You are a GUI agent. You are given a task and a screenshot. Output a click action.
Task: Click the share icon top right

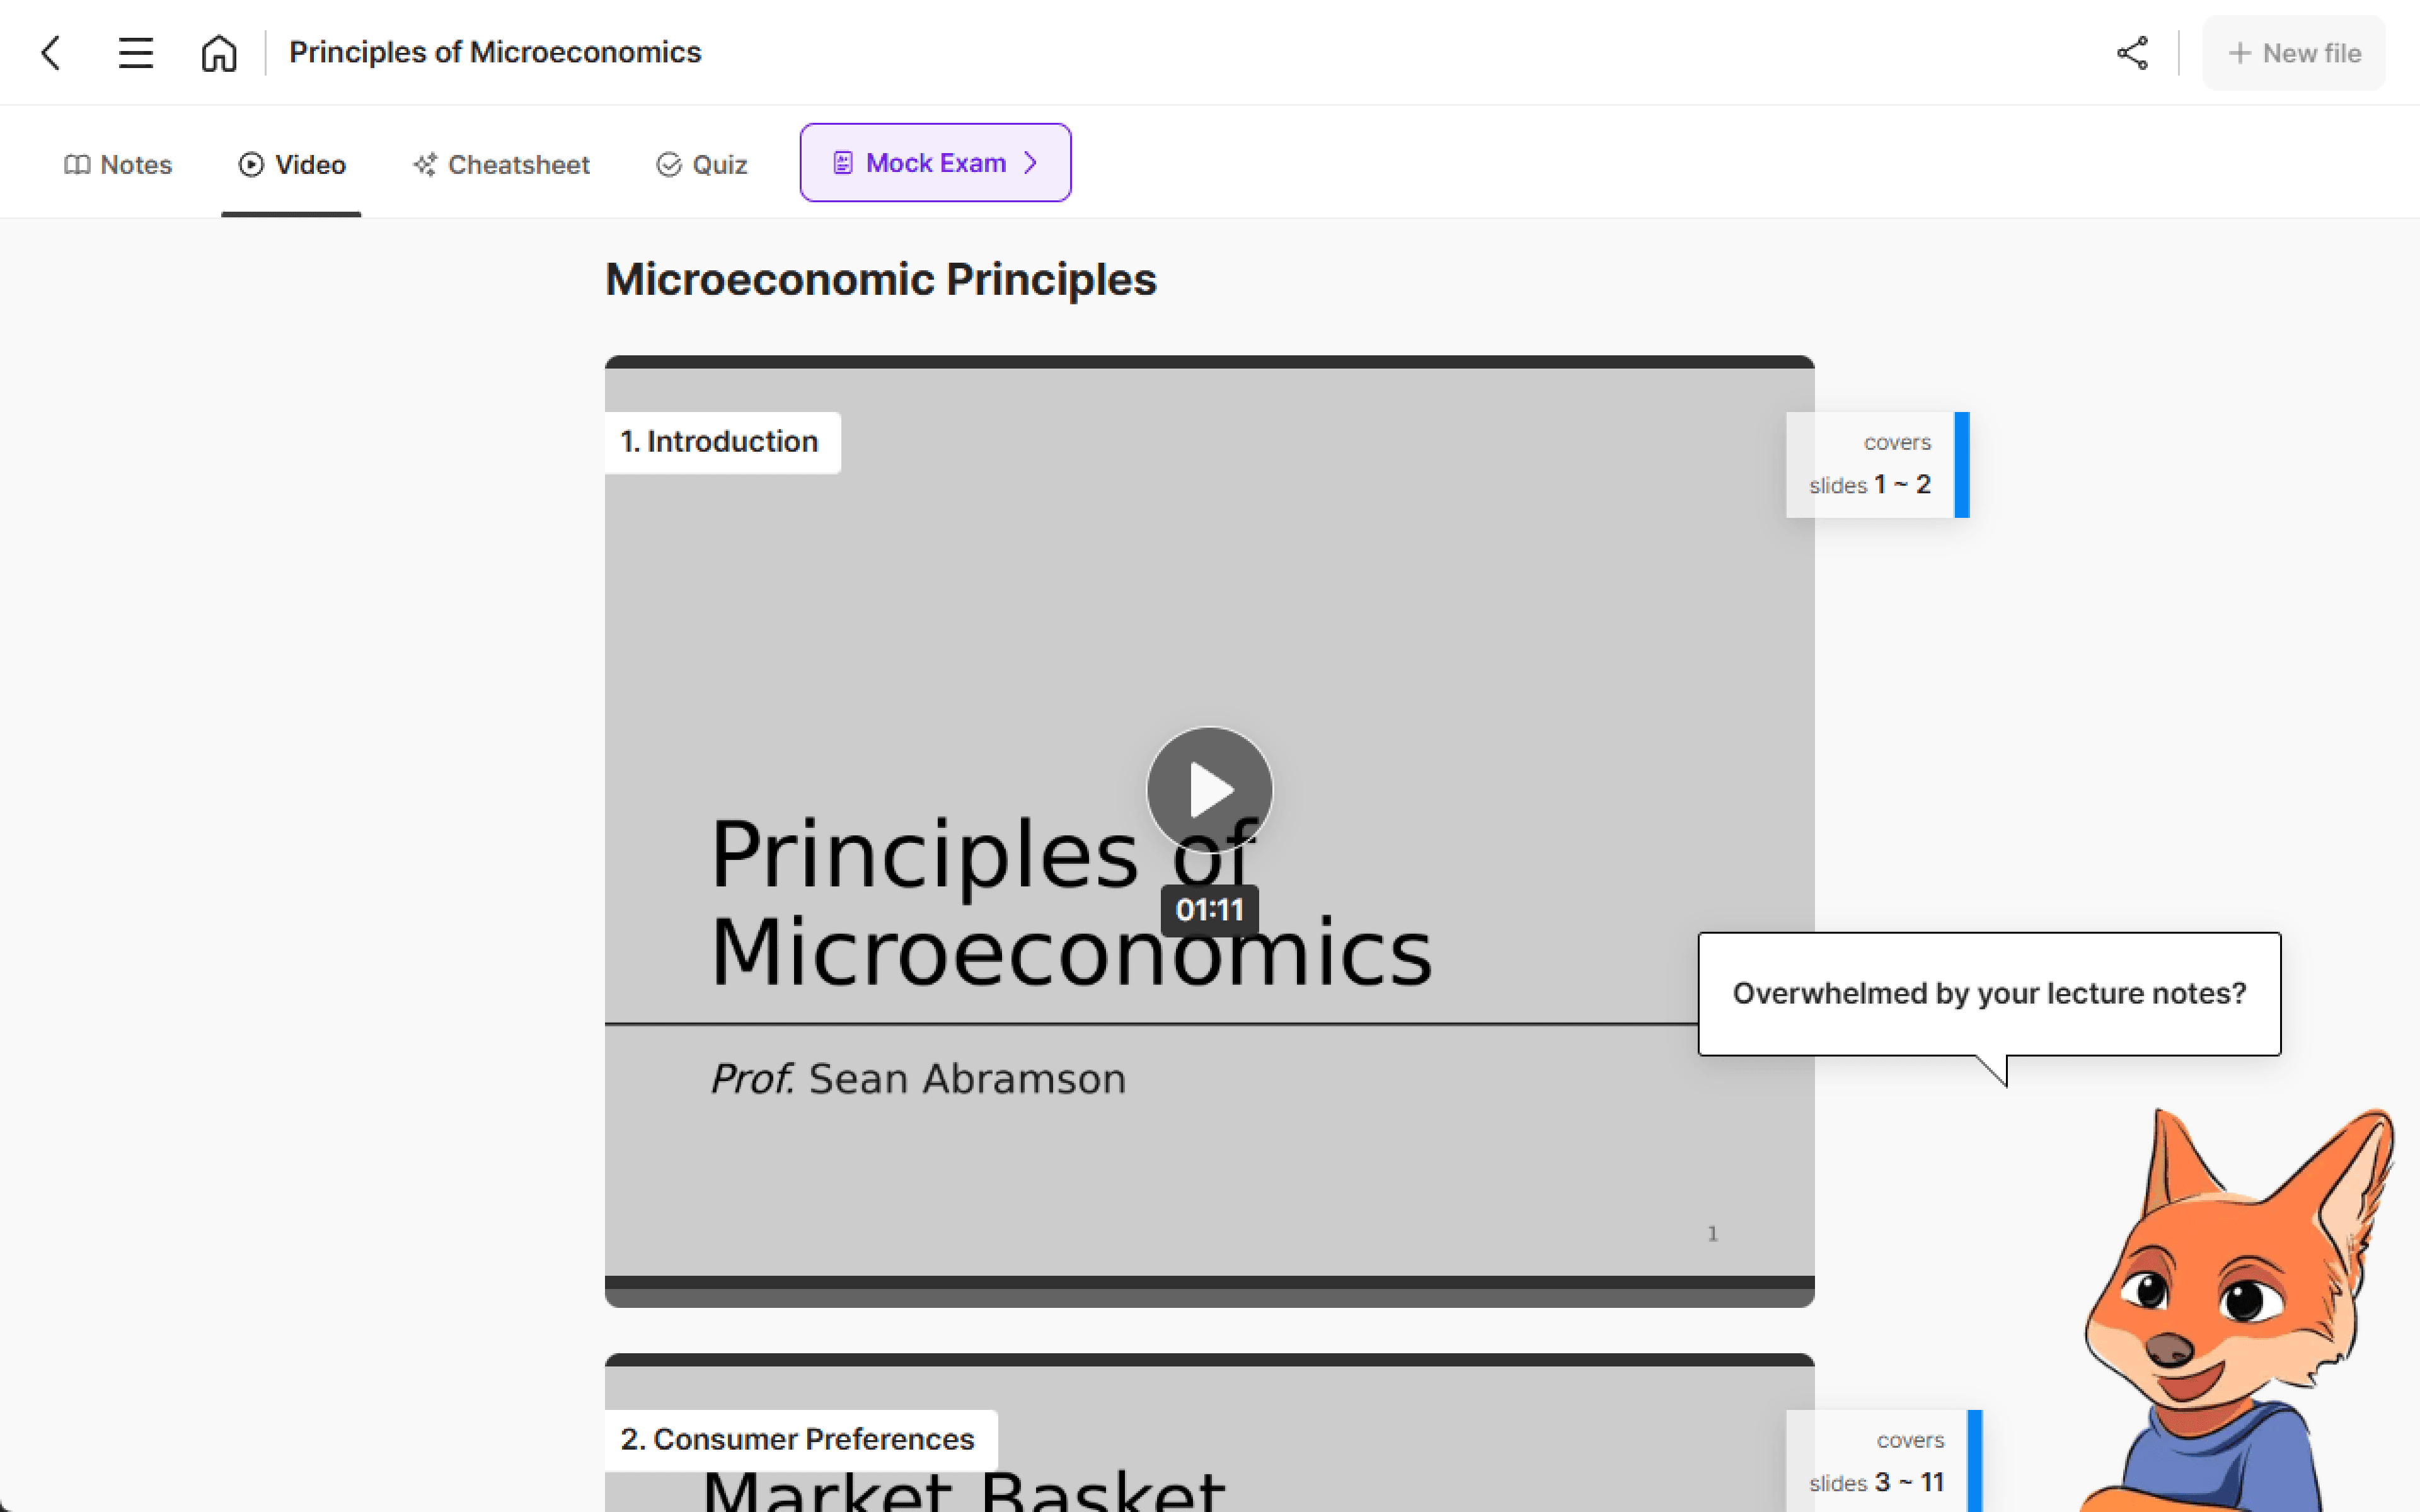click(x=2133, y=52)
